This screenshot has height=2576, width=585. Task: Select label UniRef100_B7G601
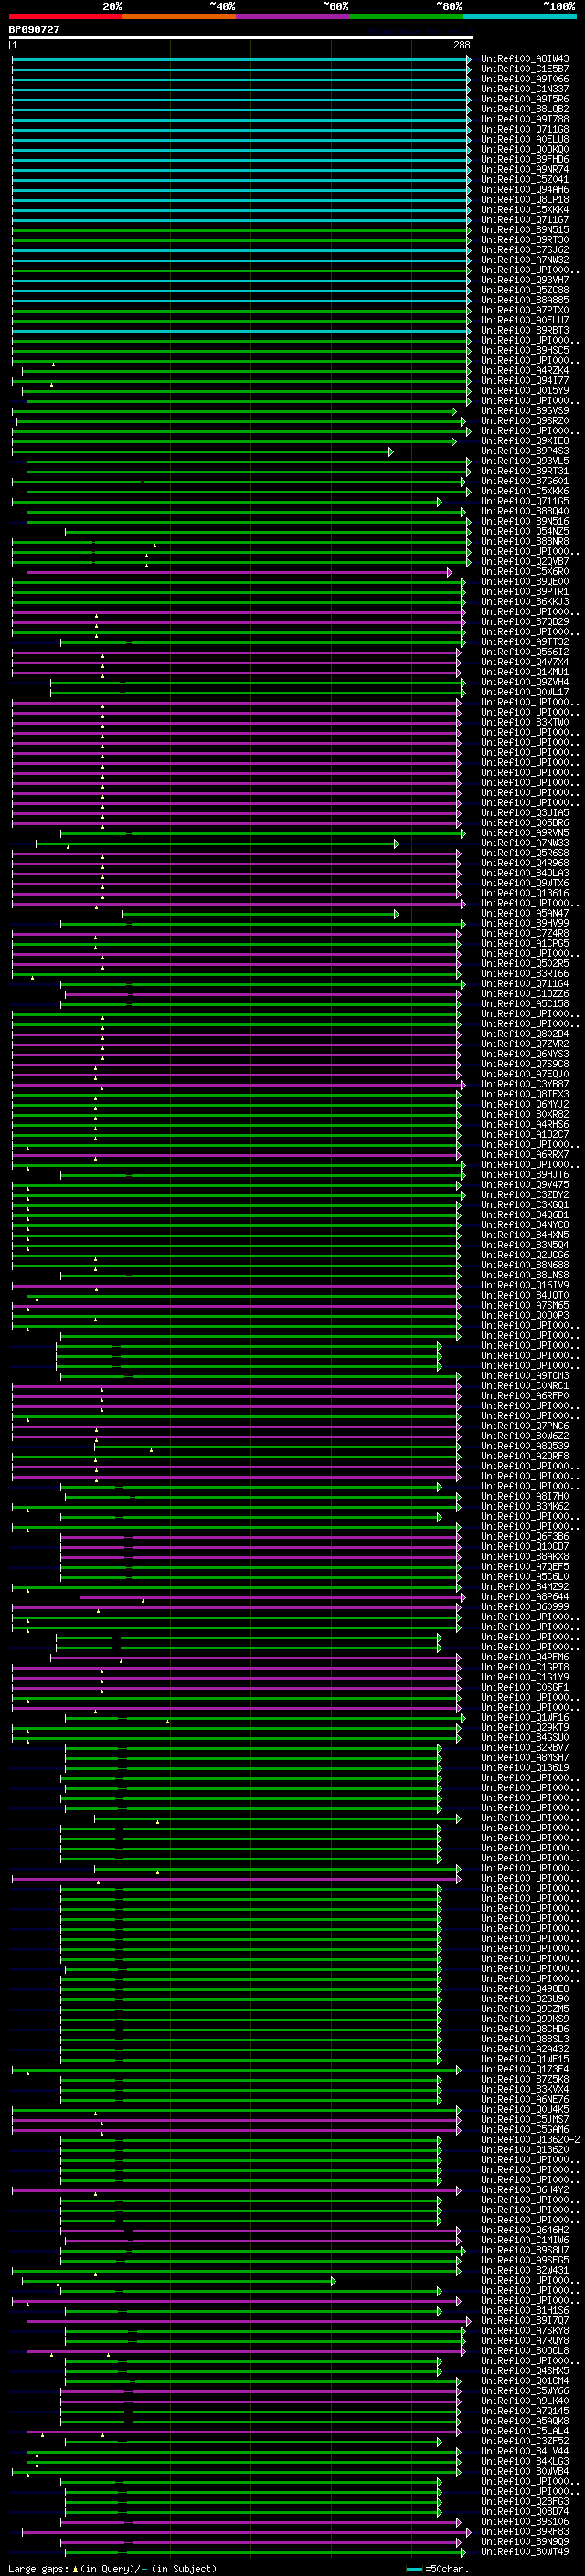click(524, 481)
